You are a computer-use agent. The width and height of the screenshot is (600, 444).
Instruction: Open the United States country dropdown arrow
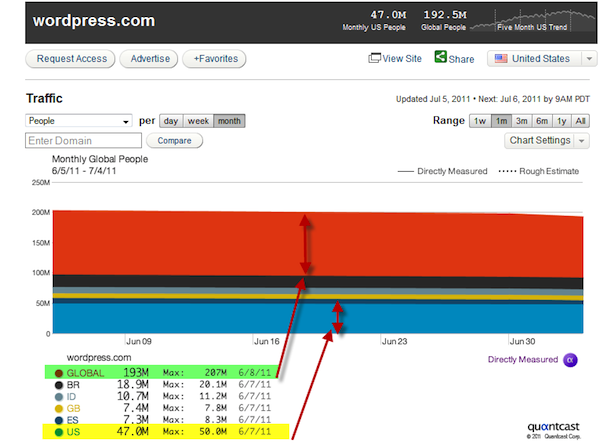coord(589,59)
